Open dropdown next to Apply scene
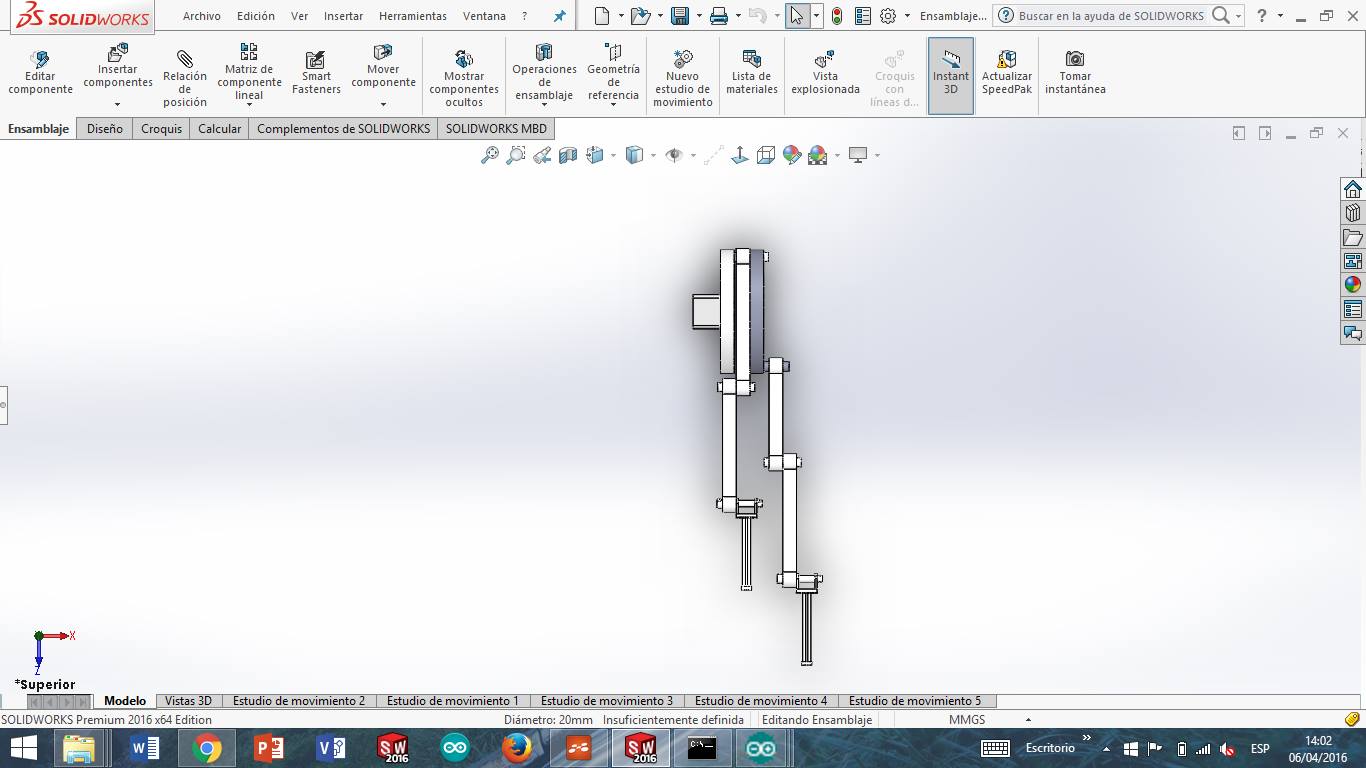 tap(836, 156)
